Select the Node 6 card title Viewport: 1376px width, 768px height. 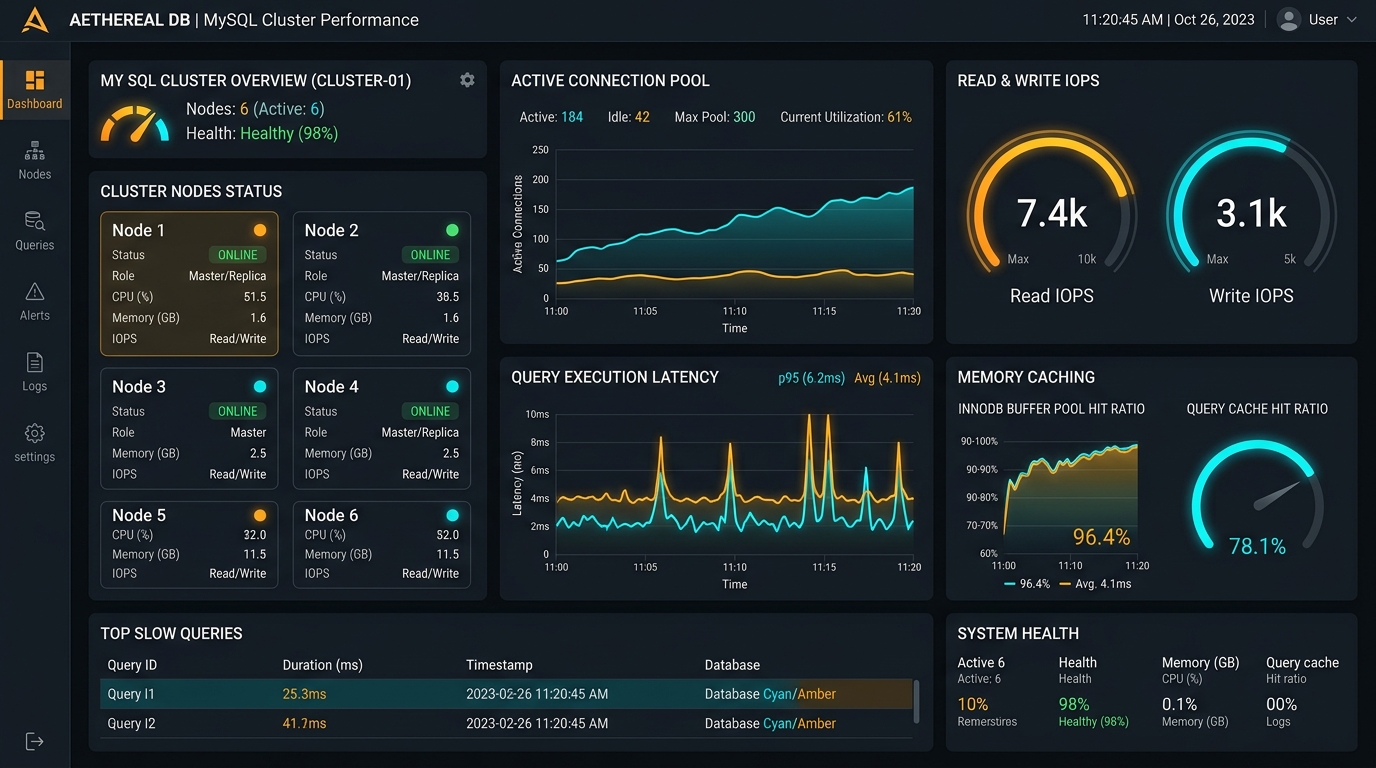pos(331,515)
